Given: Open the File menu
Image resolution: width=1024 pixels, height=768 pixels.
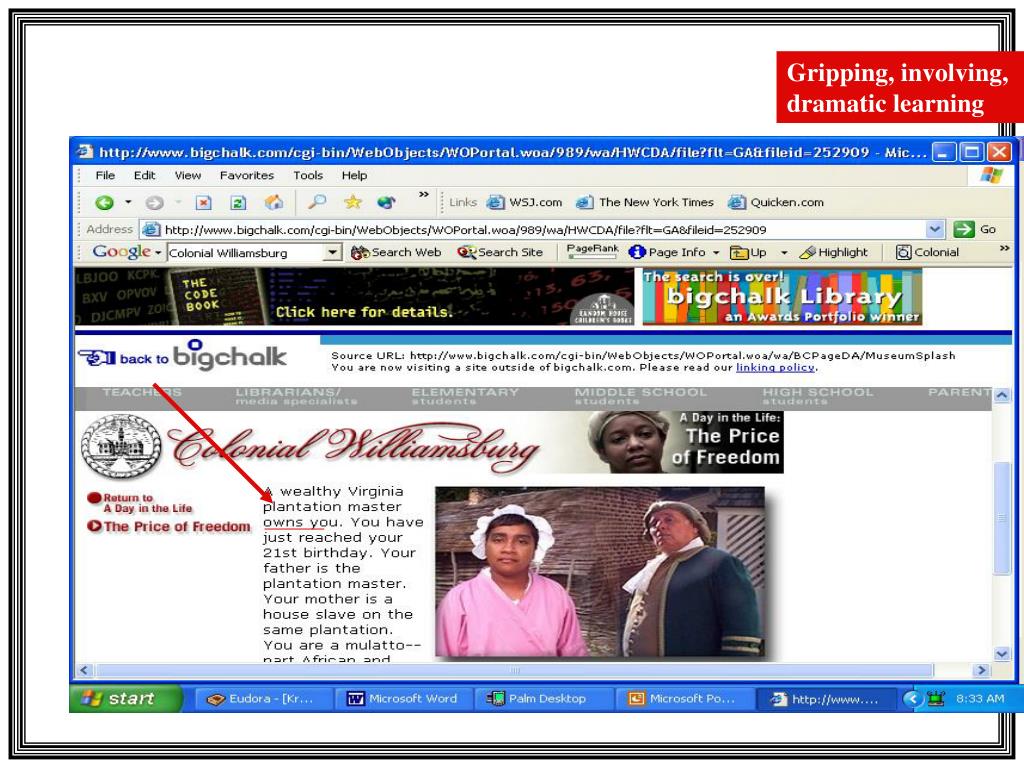Looking at the screenshot, I should pos(105,175).
